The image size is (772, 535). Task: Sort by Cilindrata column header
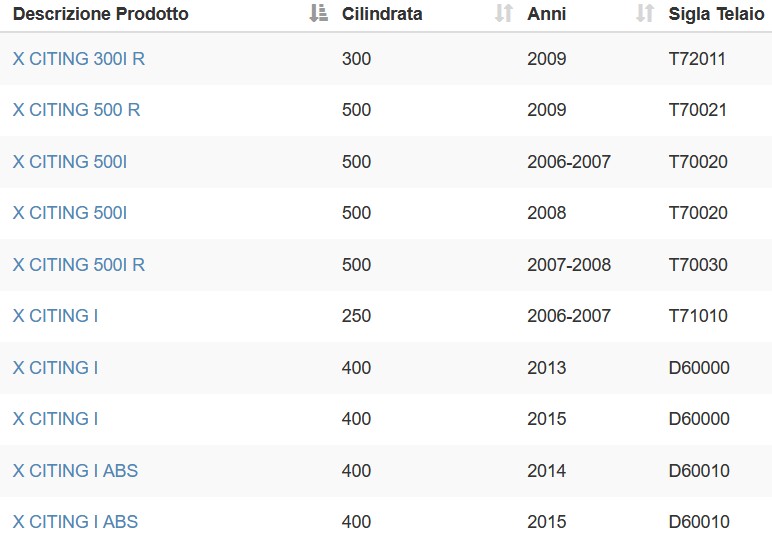[382, 14]
